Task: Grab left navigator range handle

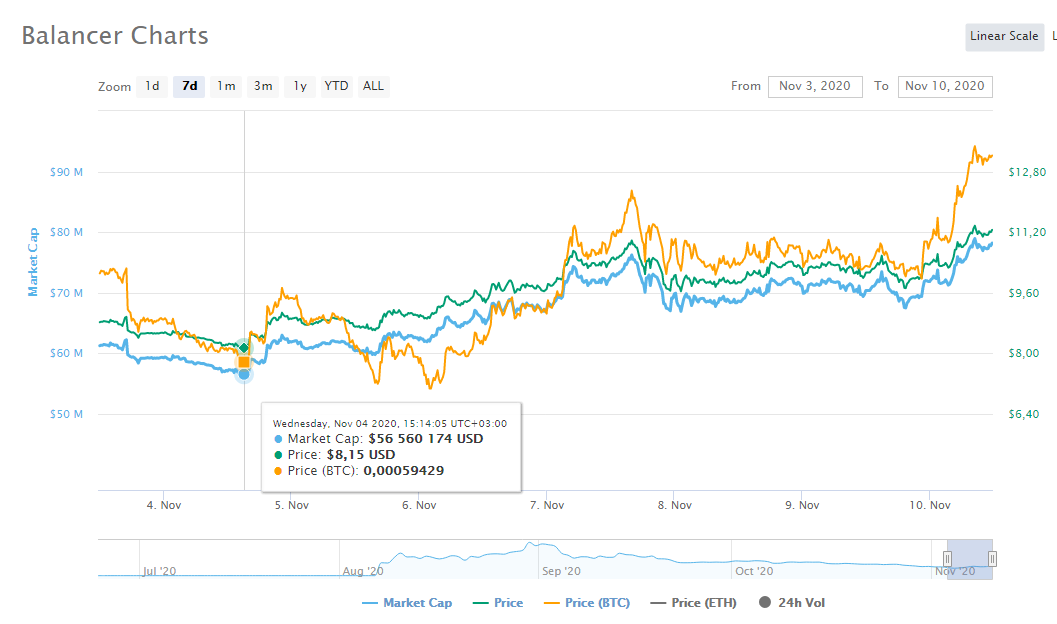Action: [x=947, y=559]
